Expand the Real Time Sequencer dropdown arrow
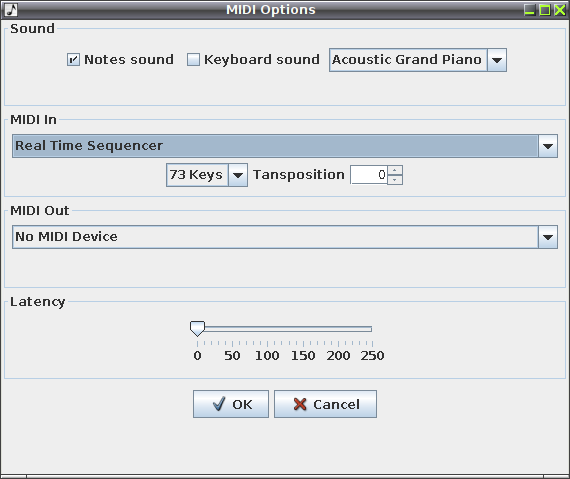This screenshot has height=479, width=570. (x=547, y=146)
